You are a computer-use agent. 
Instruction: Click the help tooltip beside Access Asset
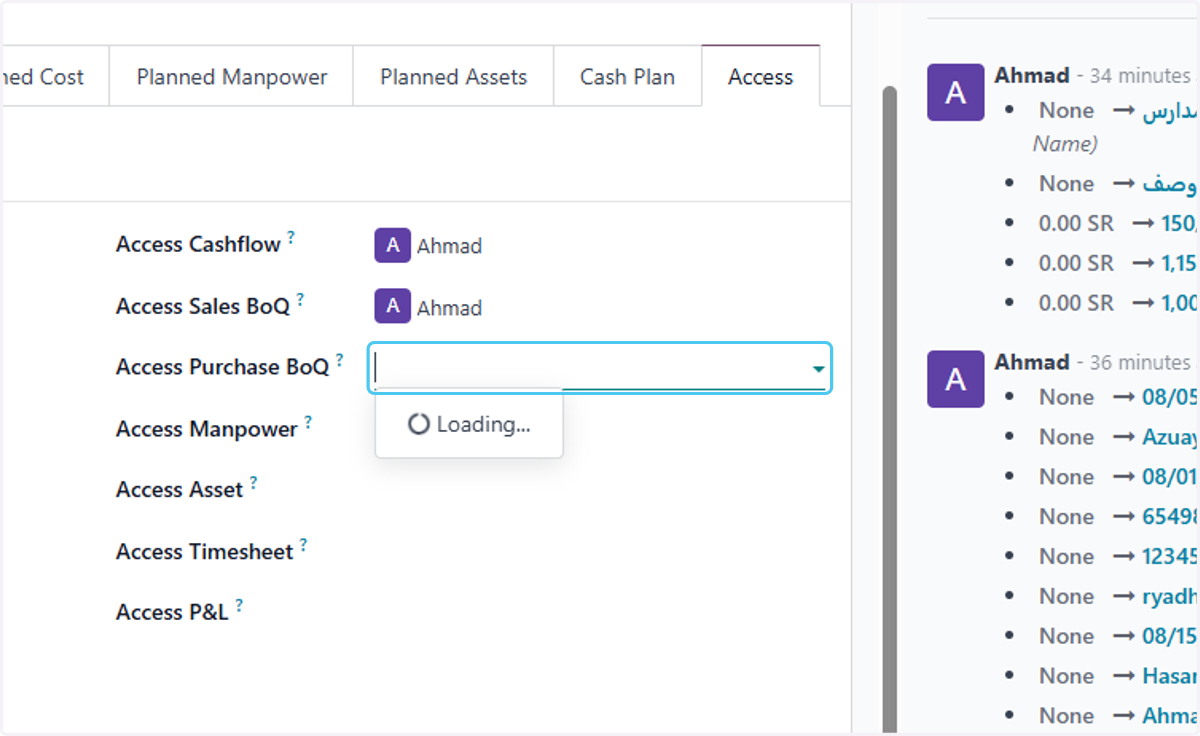point(253,483)
